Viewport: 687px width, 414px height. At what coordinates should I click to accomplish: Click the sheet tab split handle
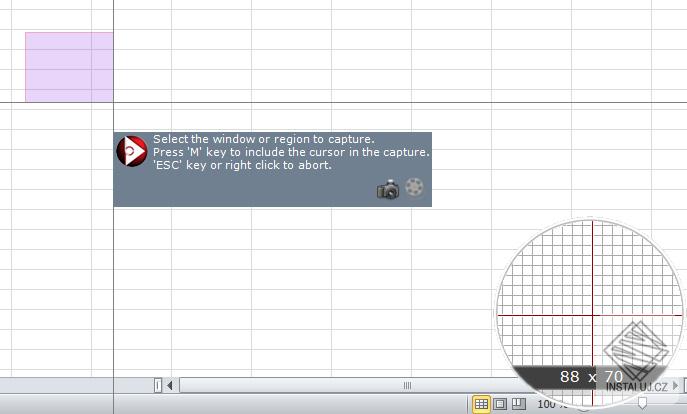pyautogui.click(x=158, y=386)
